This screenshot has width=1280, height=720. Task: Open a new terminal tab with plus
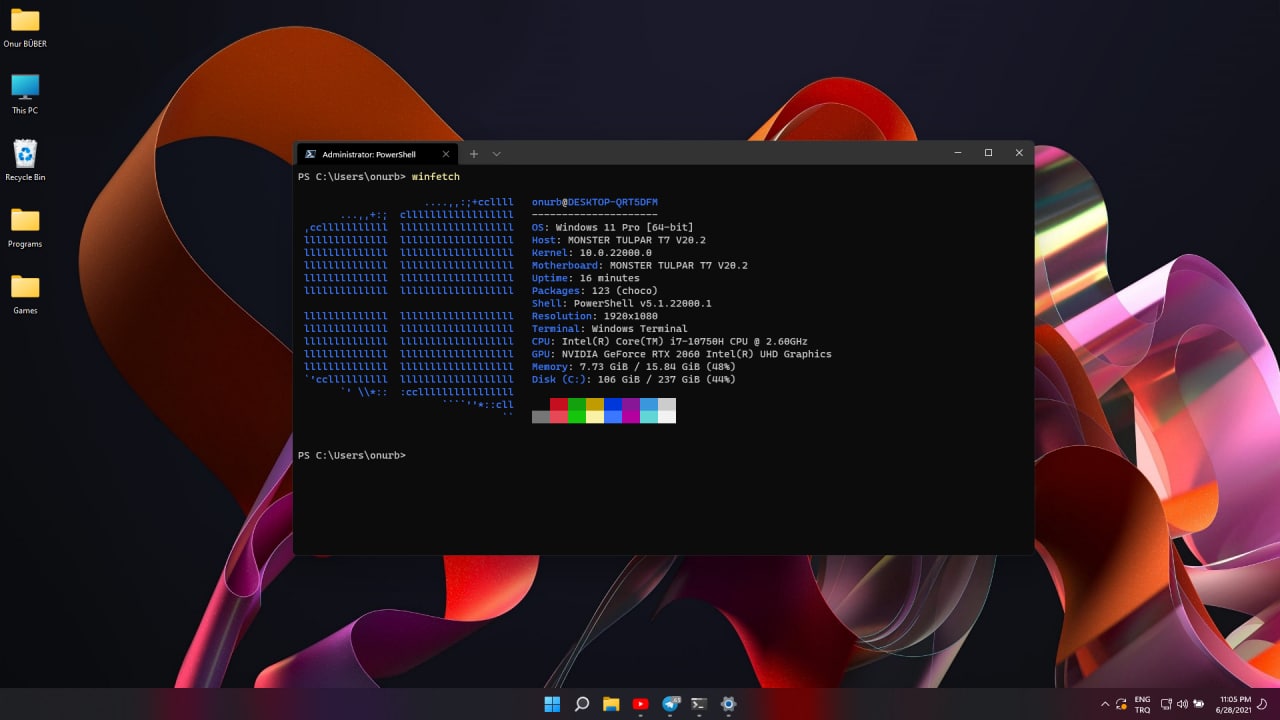tap(474, 154)
